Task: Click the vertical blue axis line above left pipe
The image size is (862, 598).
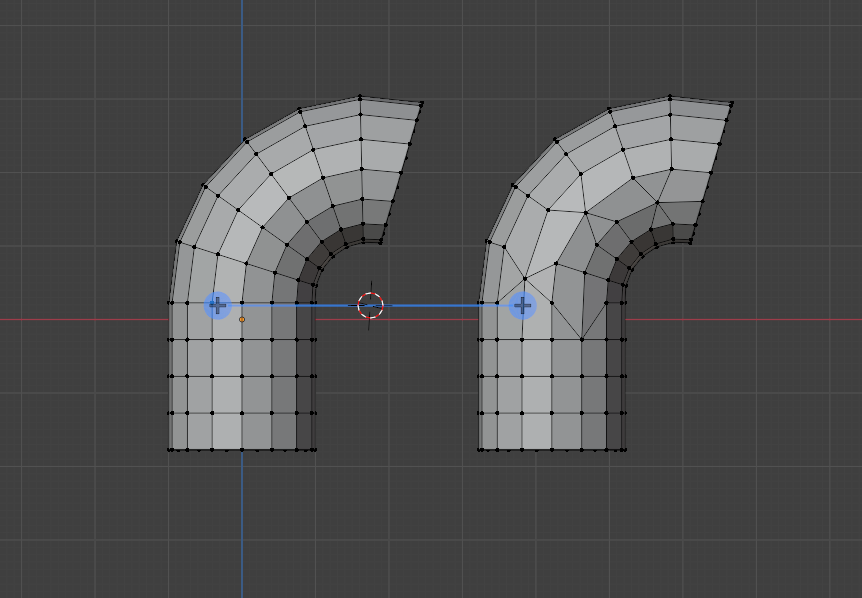Action: click(242, 60)
